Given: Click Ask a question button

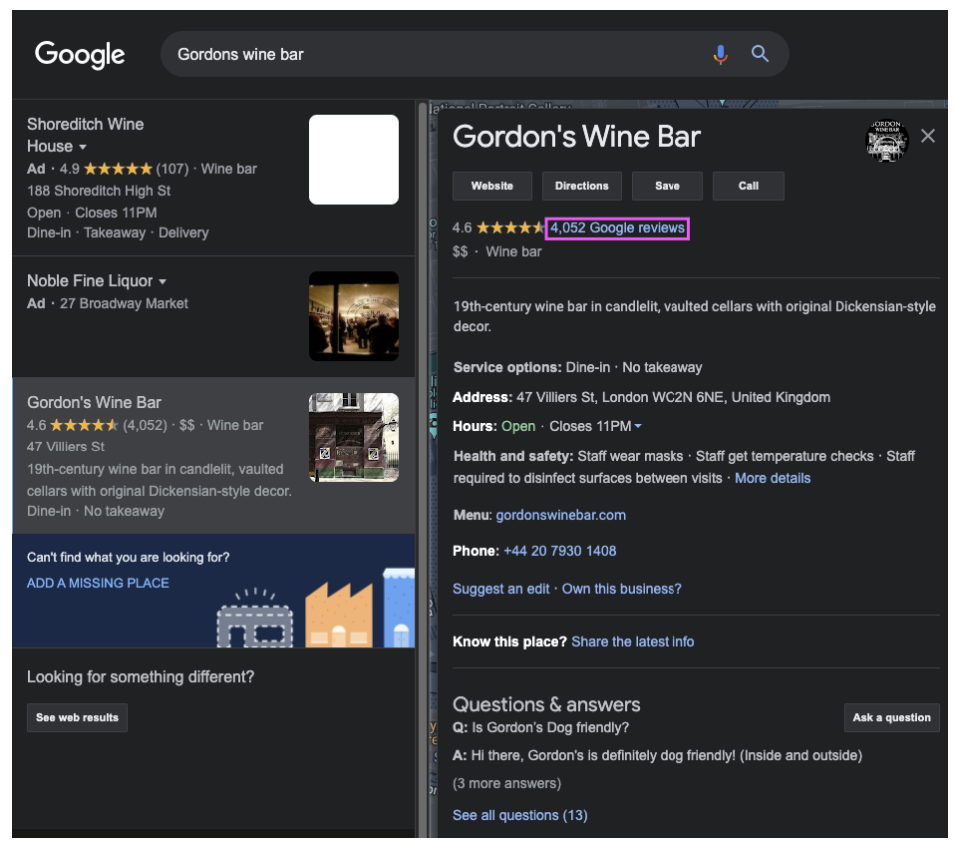Looking at the screenshot, I should point(891,717).
